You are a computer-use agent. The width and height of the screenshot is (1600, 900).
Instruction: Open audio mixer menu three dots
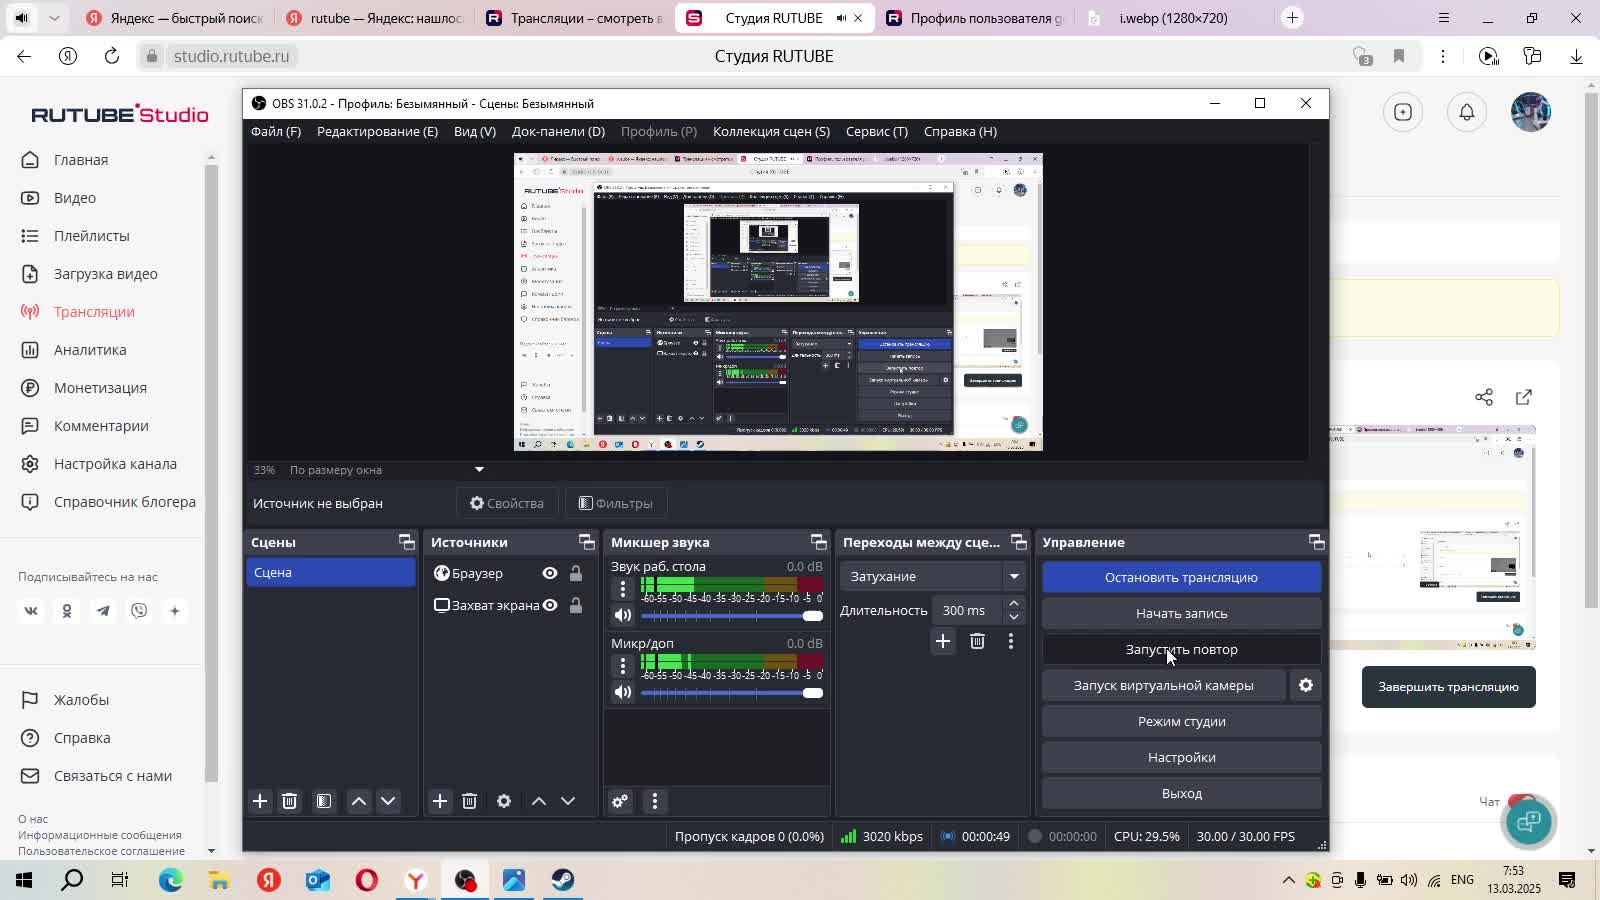(655, 801)
